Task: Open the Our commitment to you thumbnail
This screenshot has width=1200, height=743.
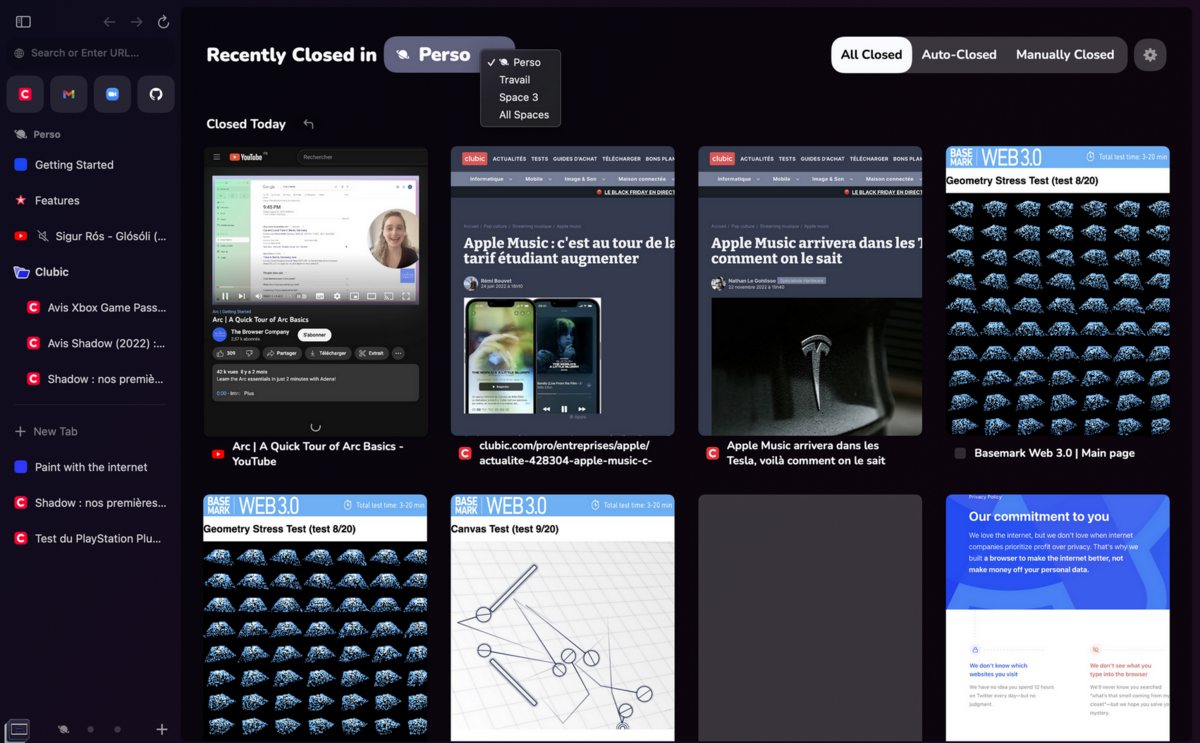Action: 1058,618
